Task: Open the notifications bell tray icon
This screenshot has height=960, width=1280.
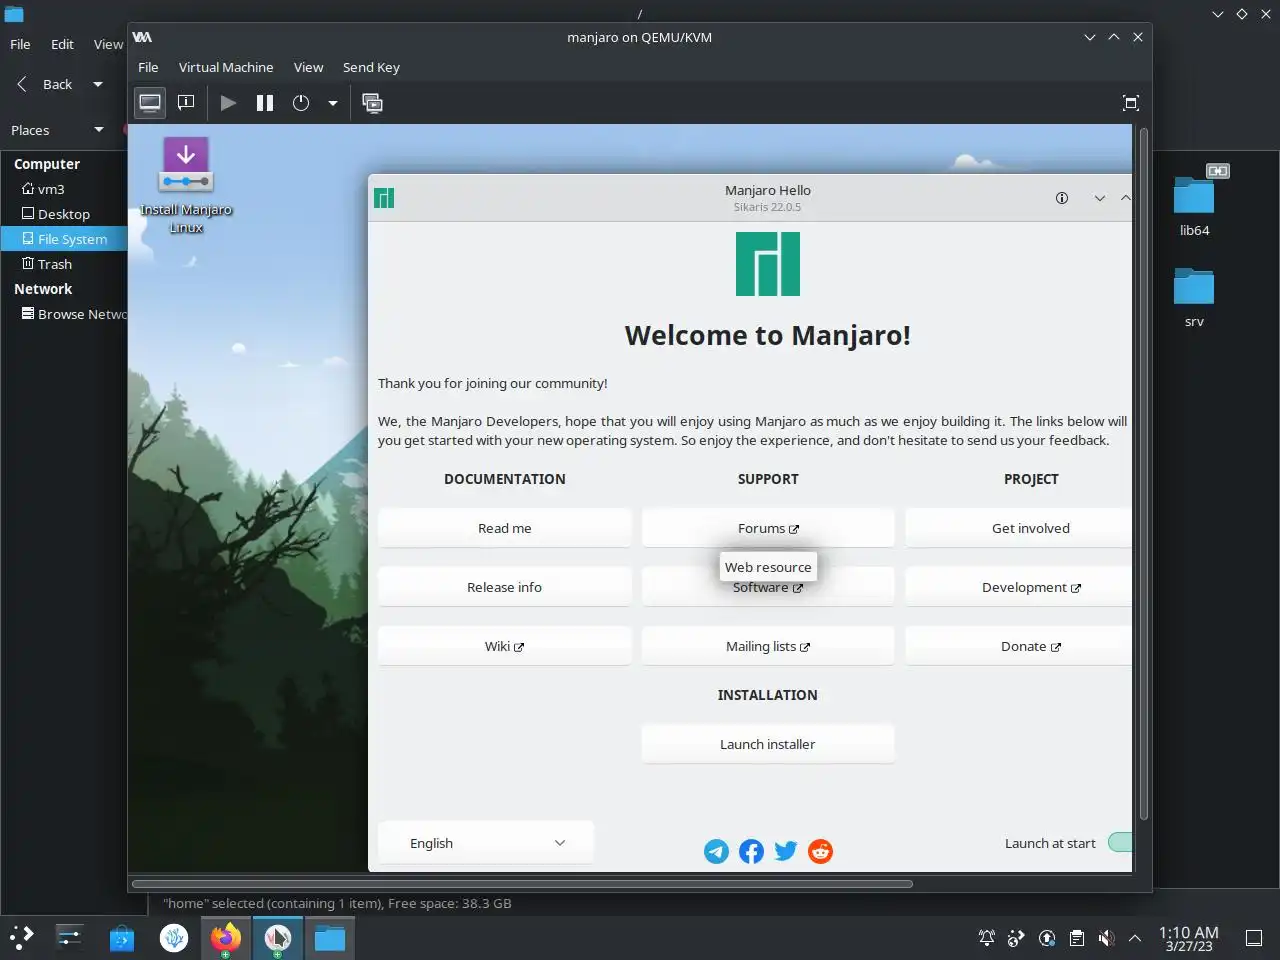Action: click(987, 938)
